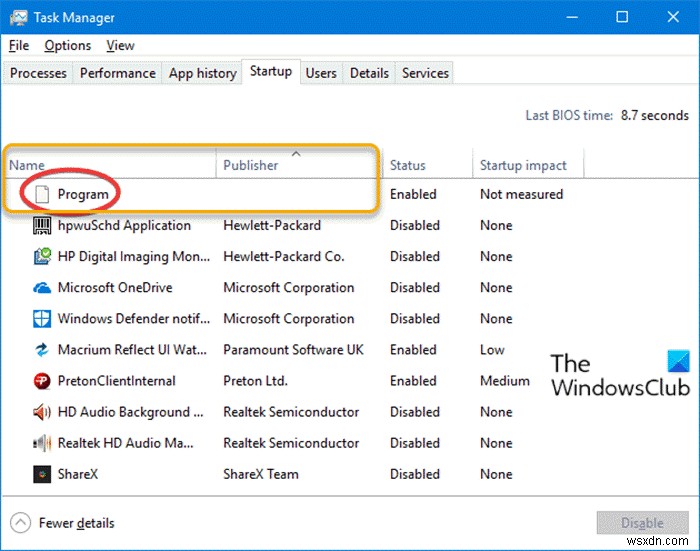Select the Program startup entry name
Image resolution: width=700 pixels, height=551 pixels.
(83, 194)
